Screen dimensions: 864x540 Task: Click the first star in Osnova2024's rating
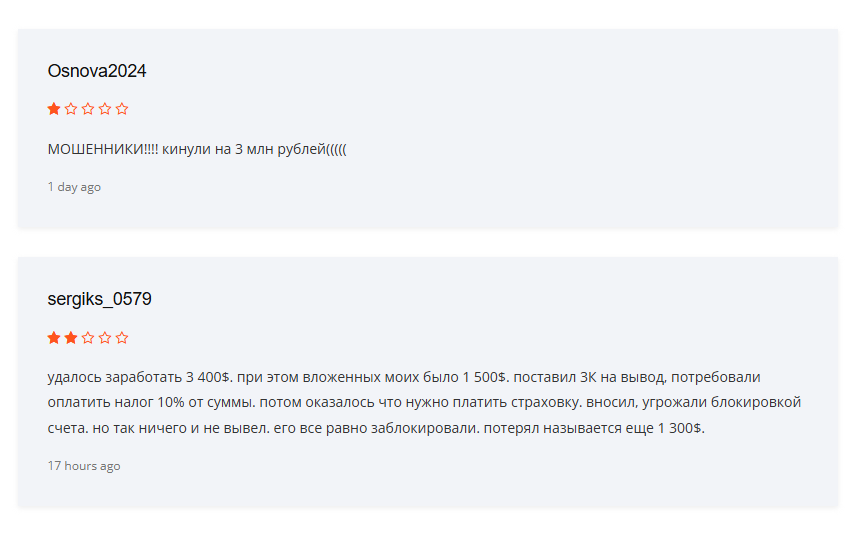coord(54,109)
